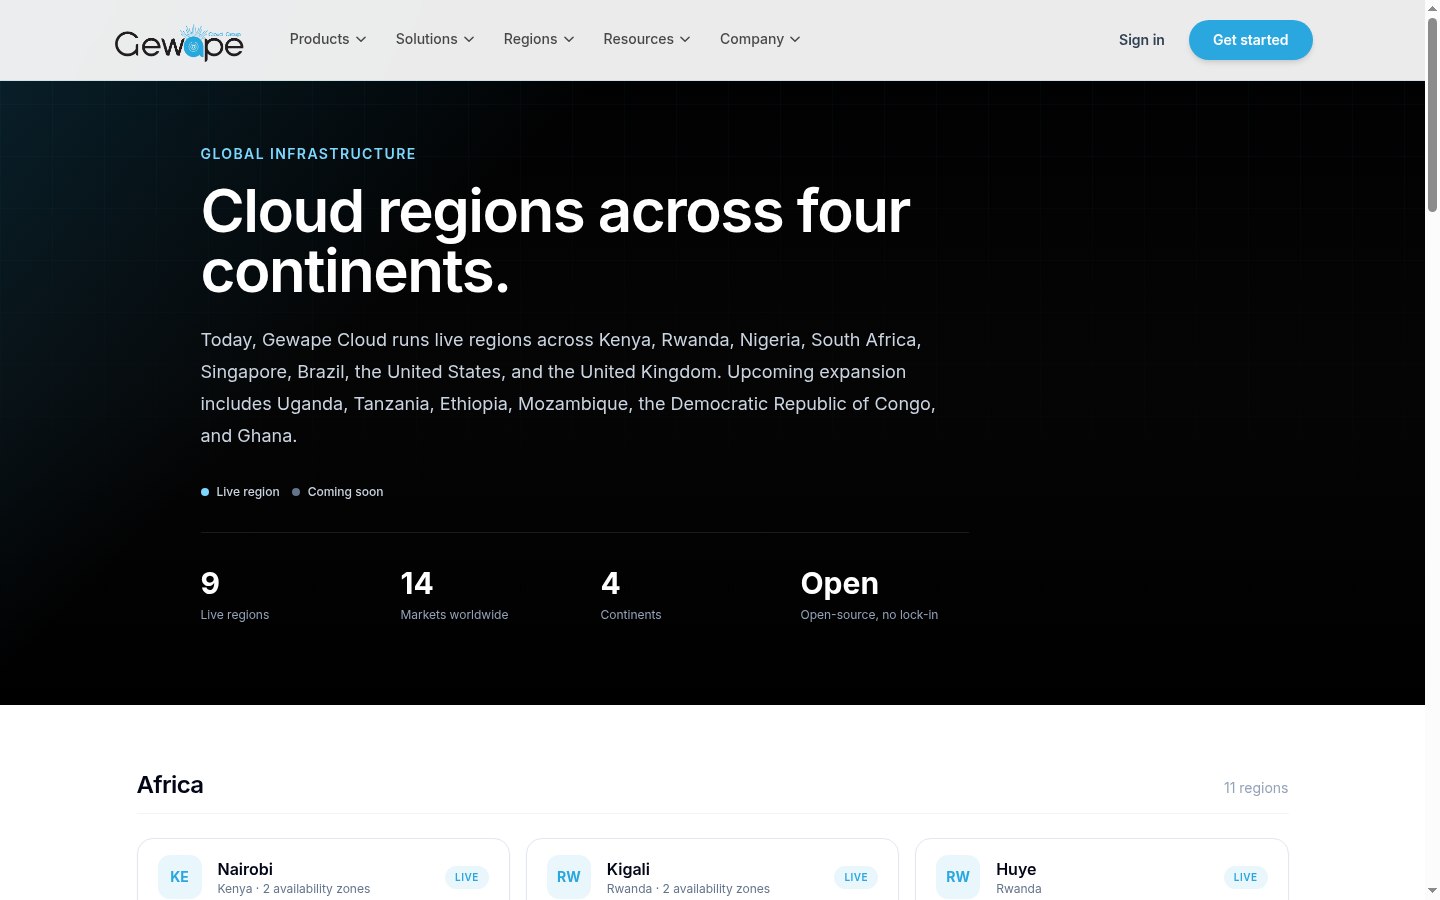The width and height of the screenshot is (1440, 900).
Task: Click the 'Open' open-source stat
Action: [x=869, y=595]
